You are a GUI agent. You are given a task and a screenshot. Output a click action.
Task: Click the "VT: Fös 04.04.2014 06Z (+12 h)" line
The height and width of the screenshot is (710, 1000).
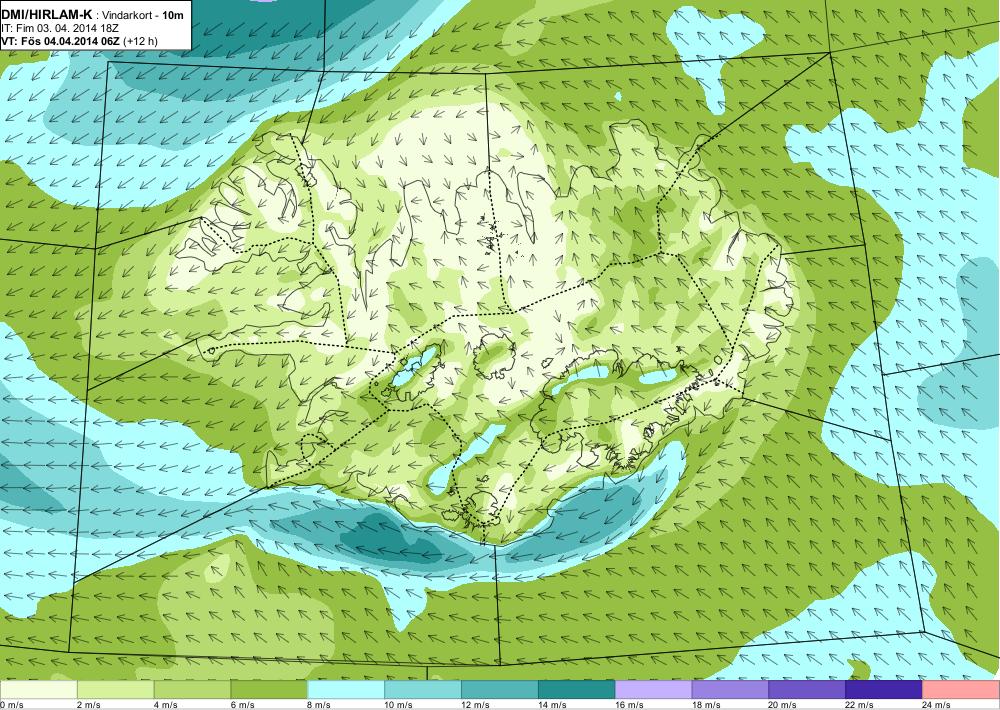click(x=79, y=41)
